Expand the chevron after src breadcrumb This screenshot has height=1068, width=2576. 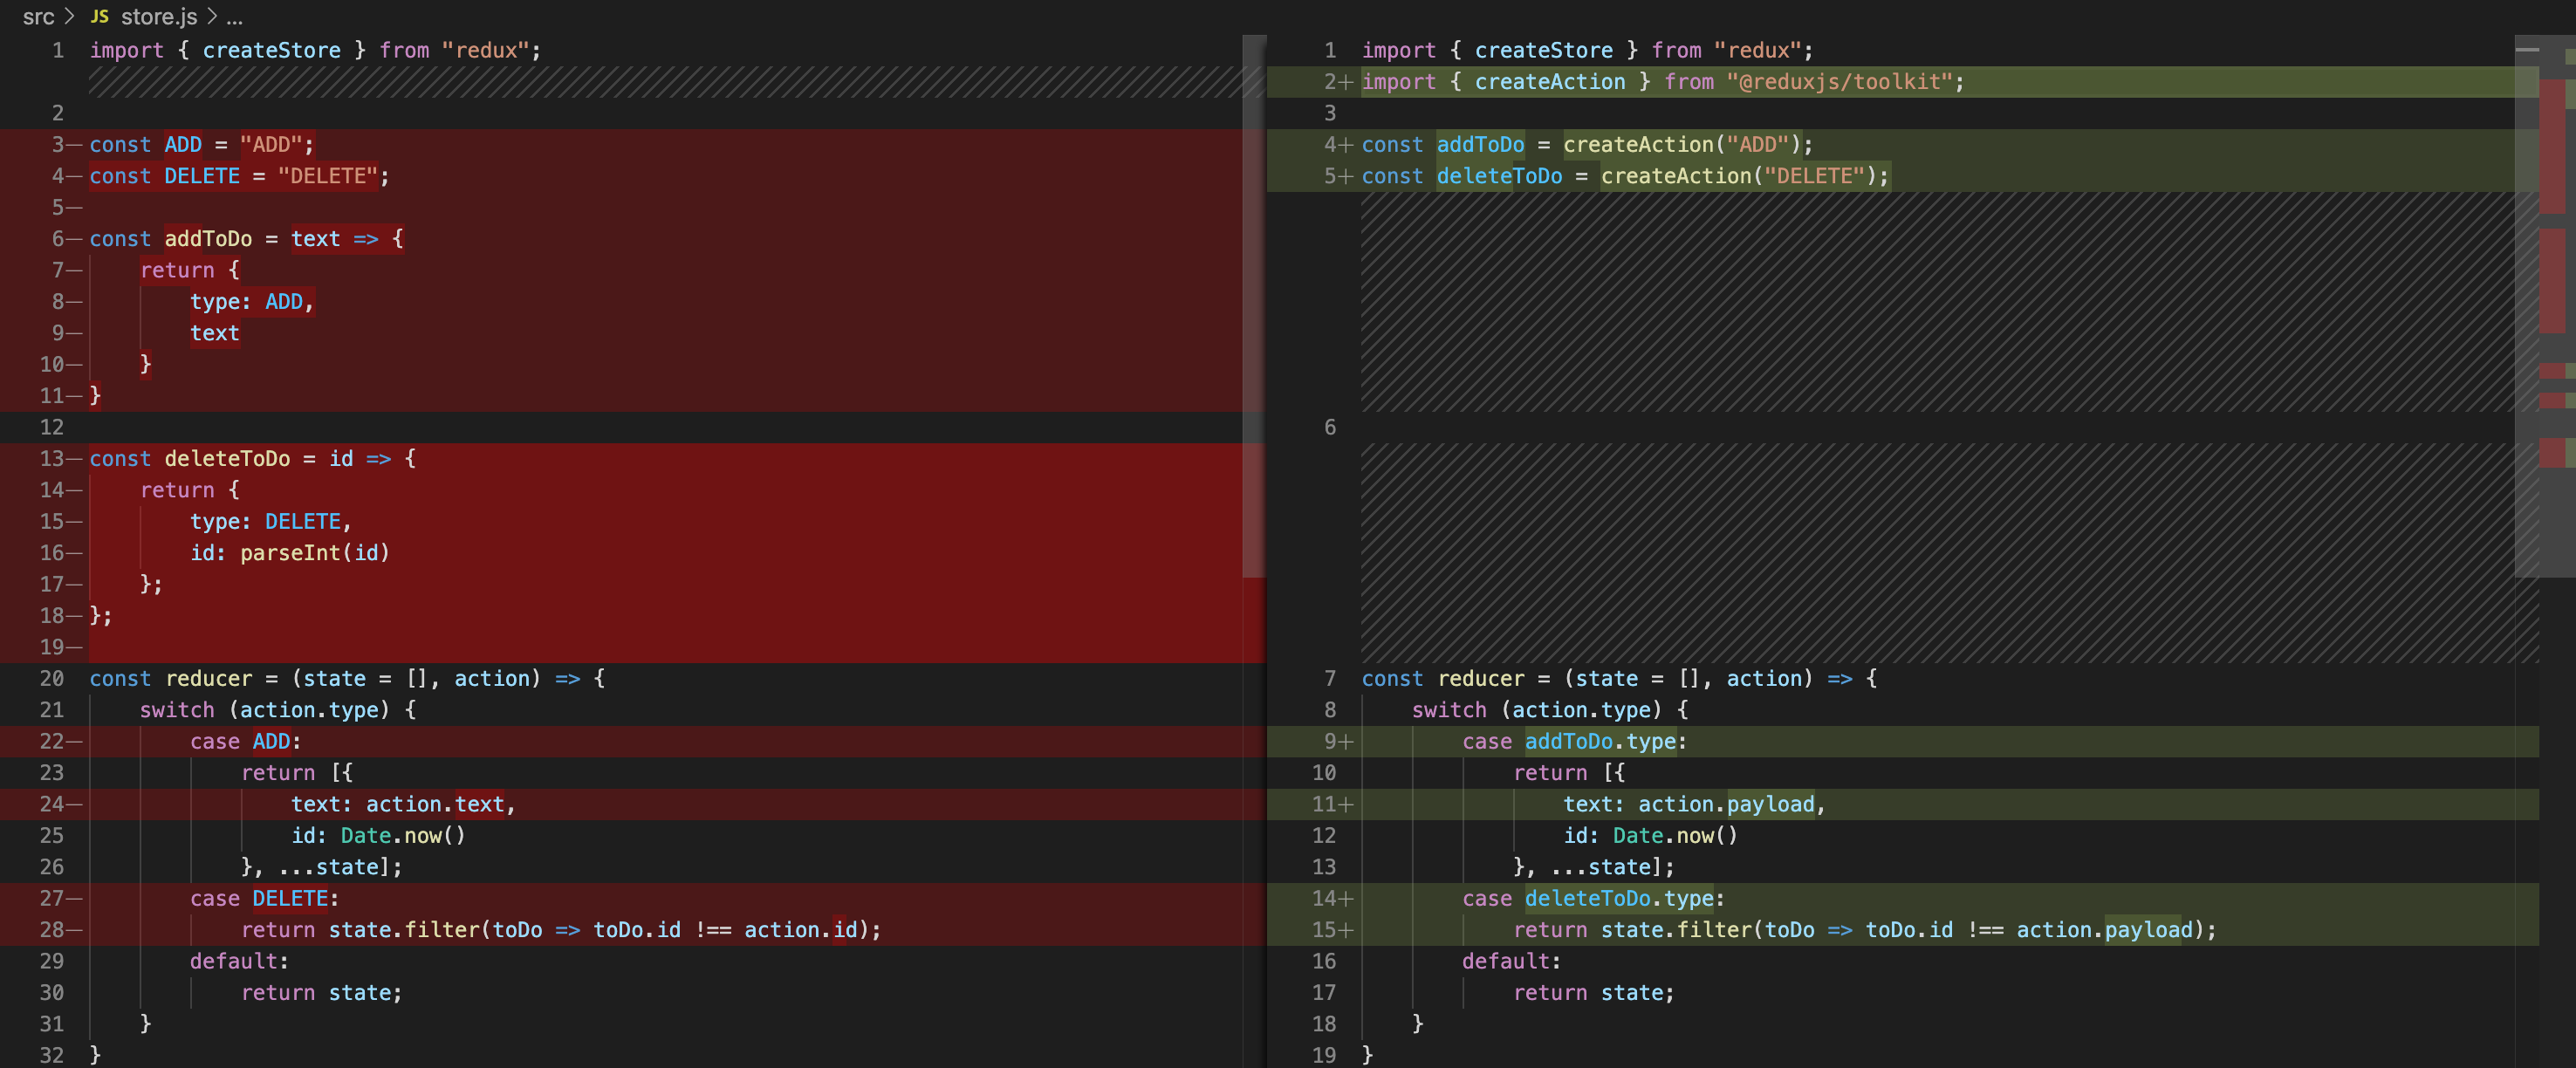(x=69, y=17)
